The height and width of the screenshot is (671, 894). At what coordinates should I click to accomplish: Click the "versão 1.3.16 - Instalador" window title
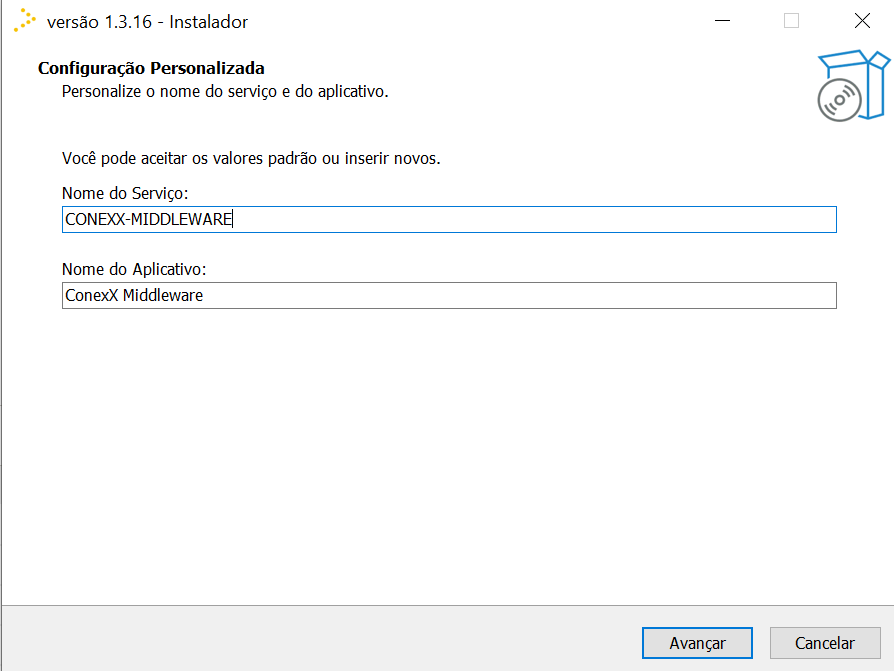pyautogui.click(x=147, y=22)
